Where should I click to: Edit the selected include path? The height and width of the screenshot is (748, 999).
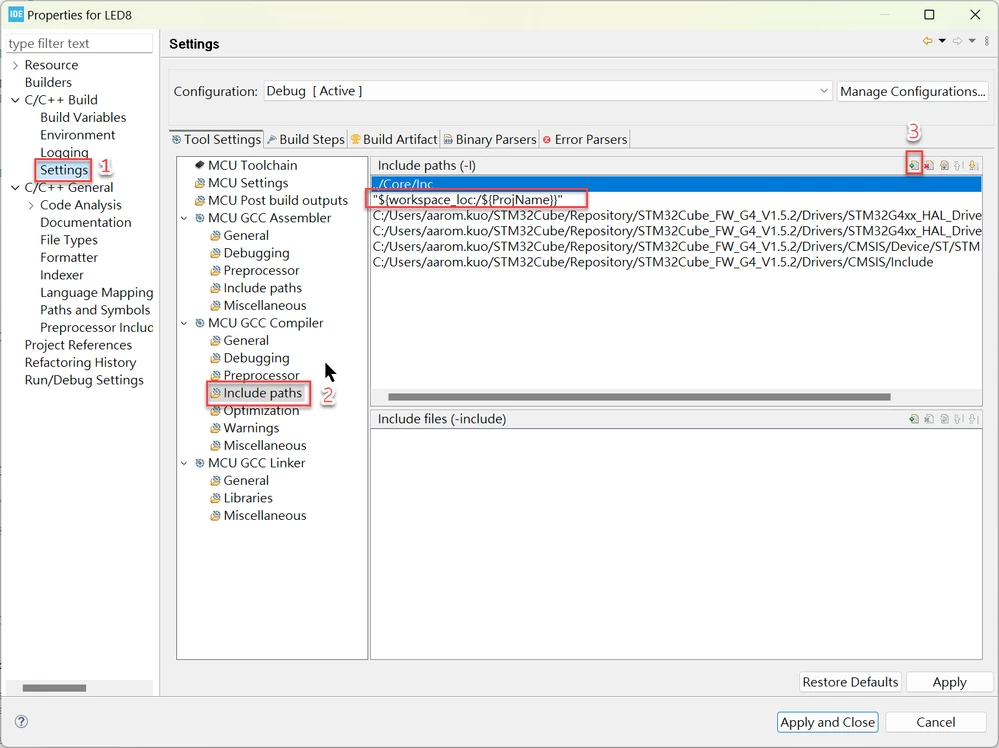tap(944, 166)
